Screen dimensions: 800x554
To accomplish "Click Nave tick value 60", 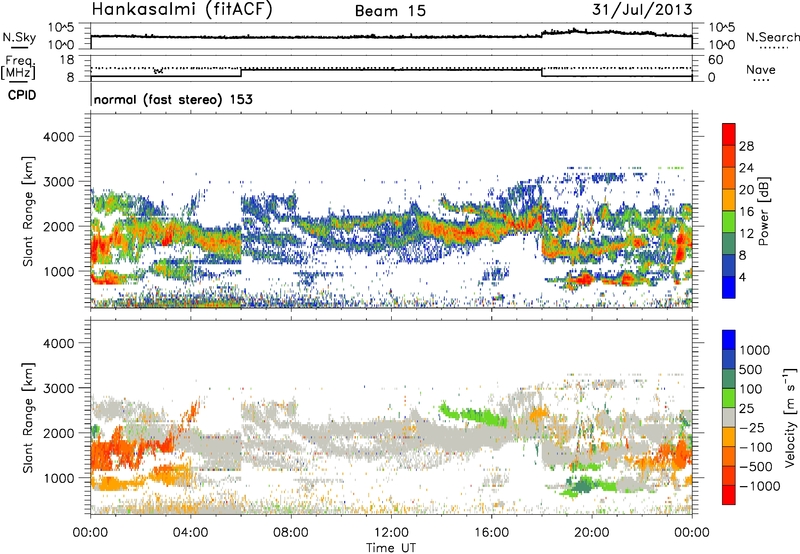I will click(715, 60).
